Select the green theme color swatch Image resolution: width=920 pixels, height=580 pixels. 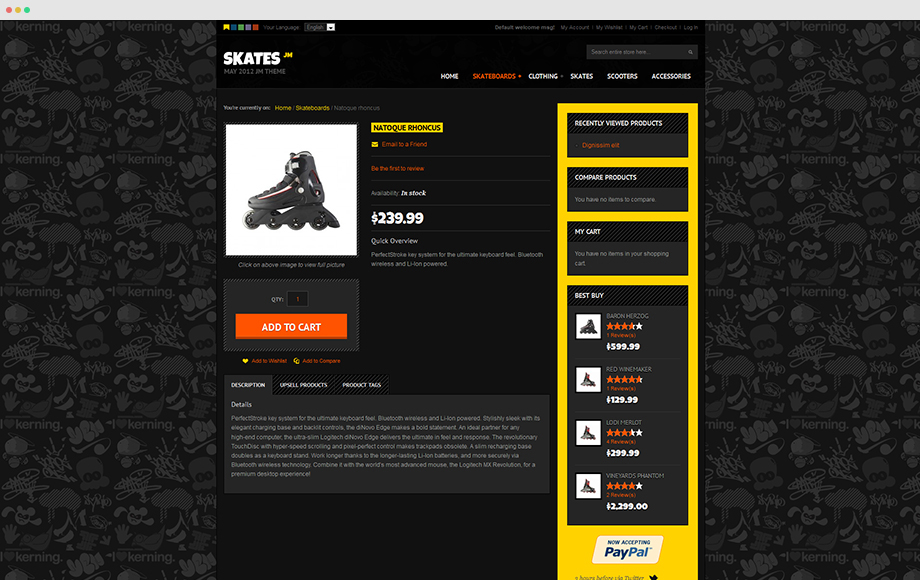(241, 28)
